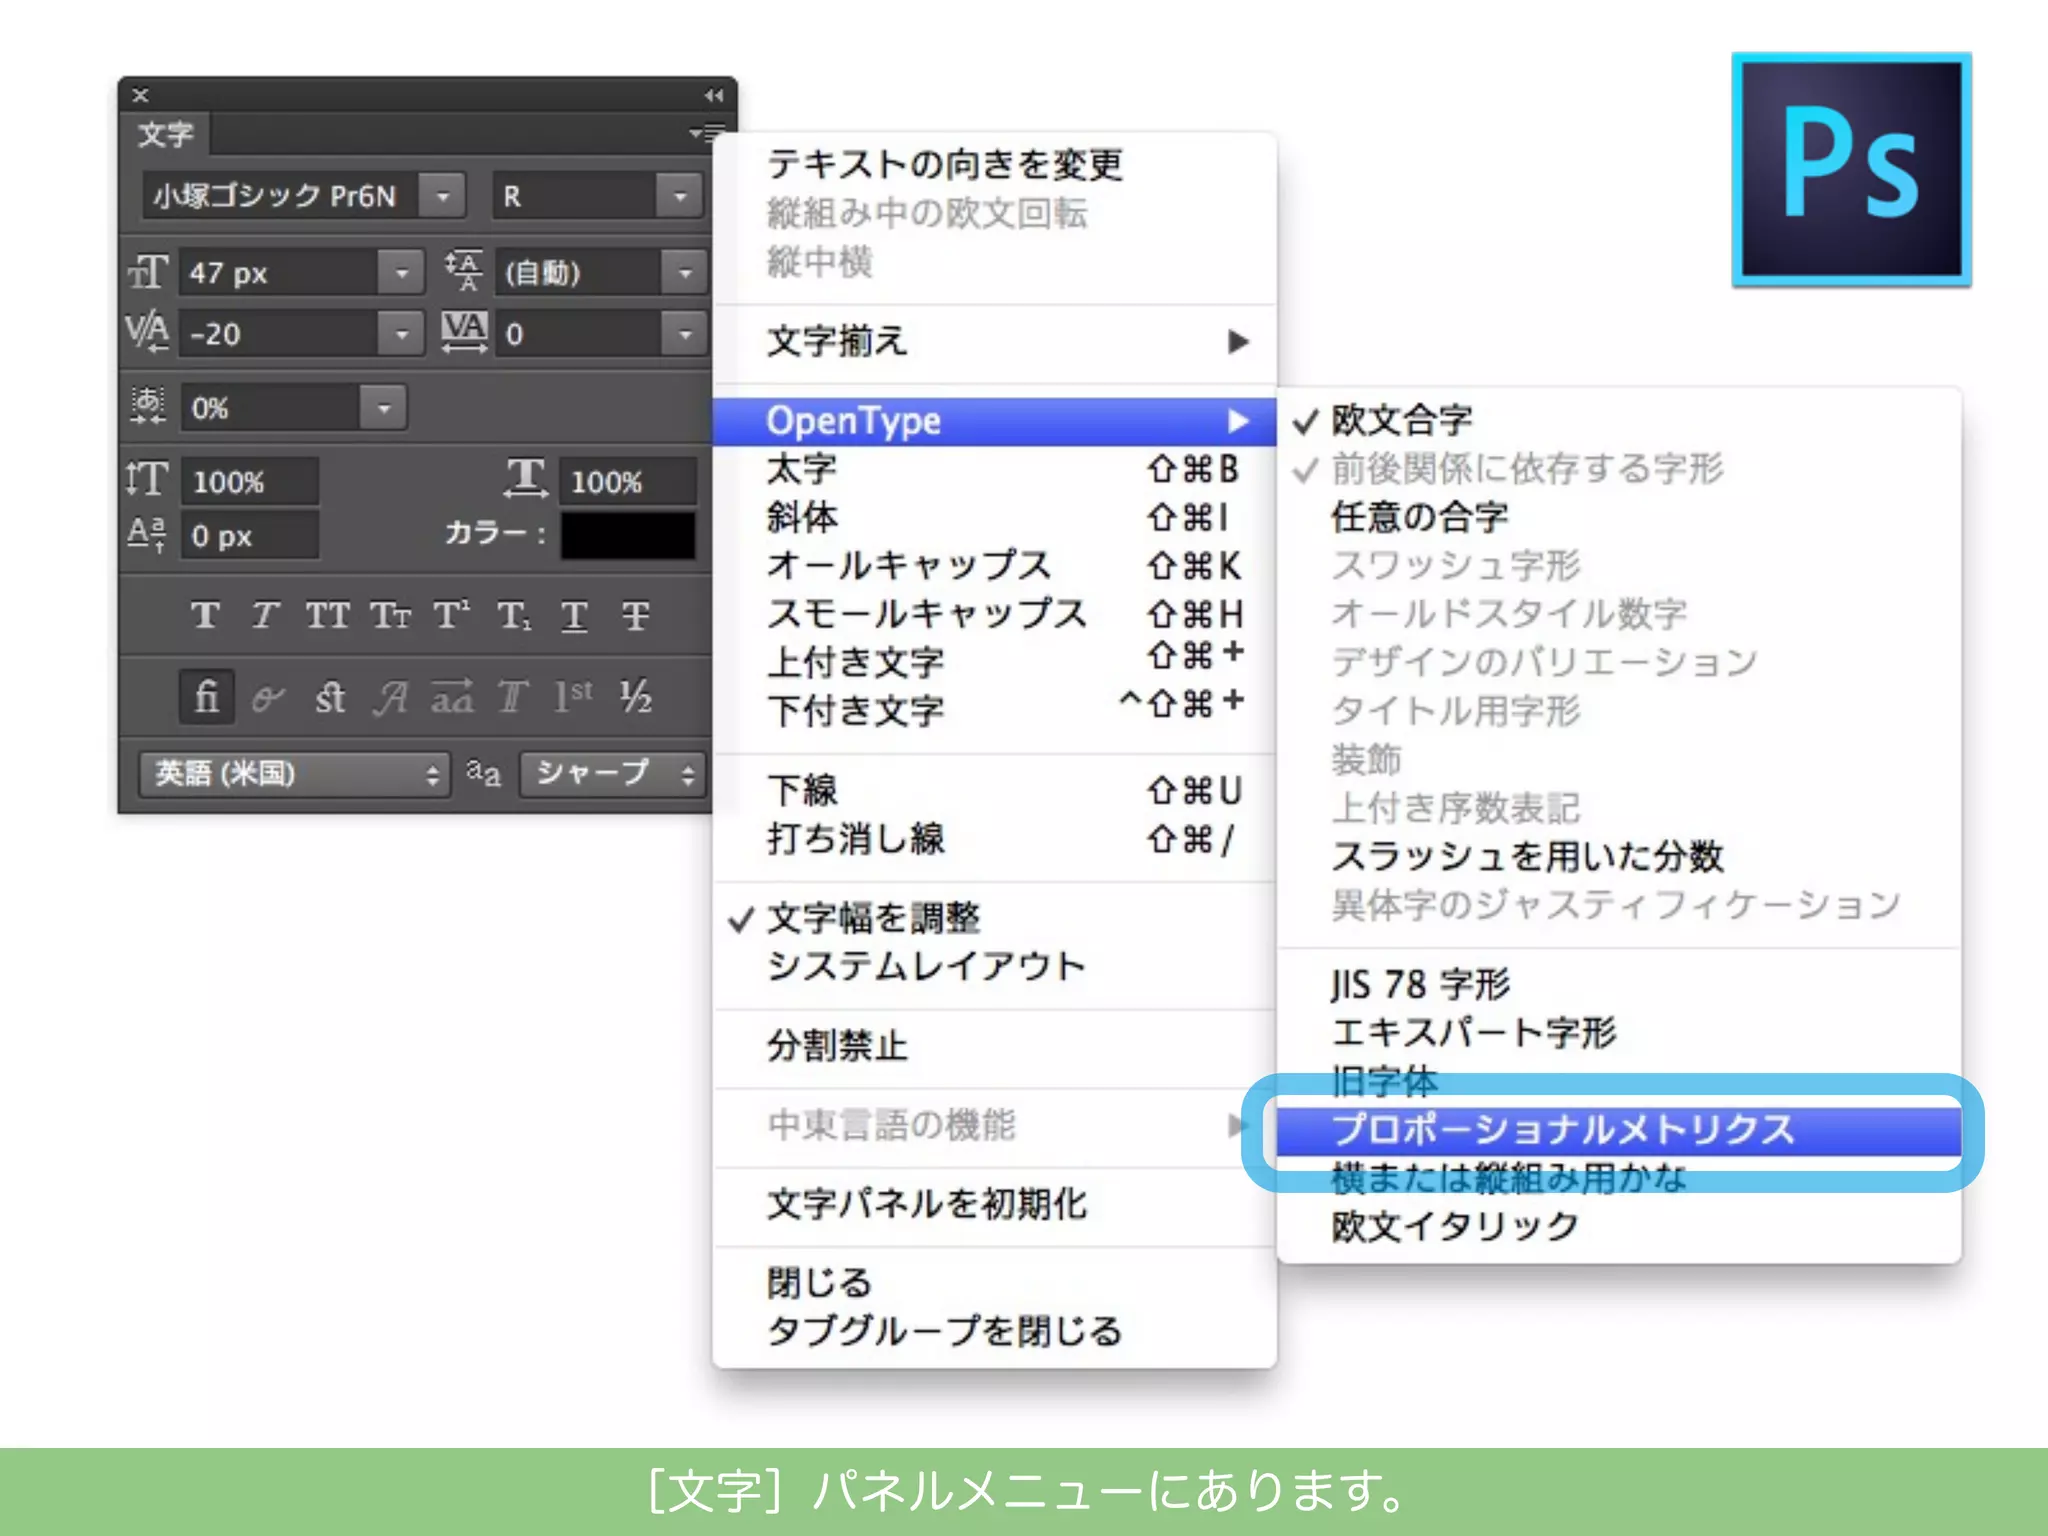Toggle contextual alternates script button
The width and height of the screenshot is (2048, 1536).
click(x=268, y=696)
